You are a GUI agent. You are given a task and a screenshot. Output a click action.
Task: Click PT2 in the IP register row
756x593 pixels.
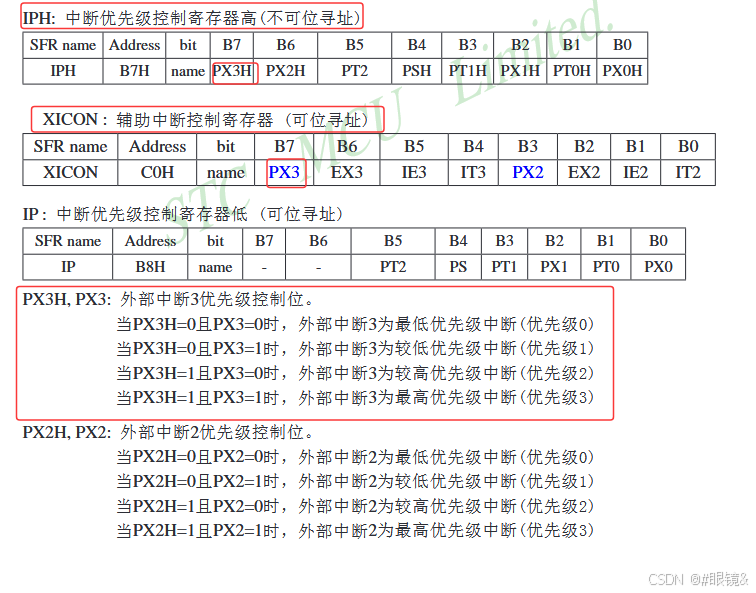pos(393,267)
